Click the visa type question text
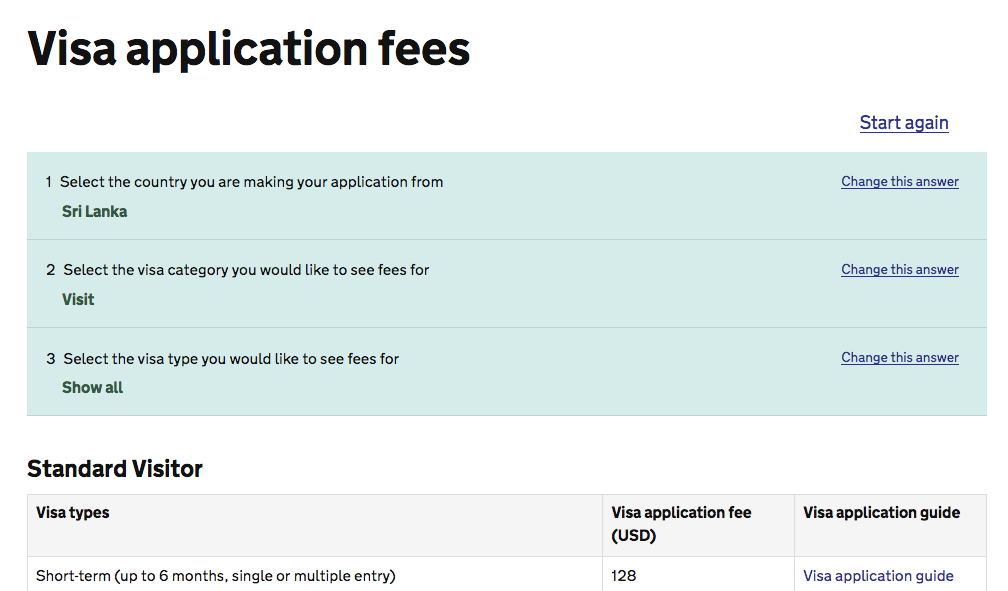Viewport: 1008px width, 591px height. click(x=231, y=359)
